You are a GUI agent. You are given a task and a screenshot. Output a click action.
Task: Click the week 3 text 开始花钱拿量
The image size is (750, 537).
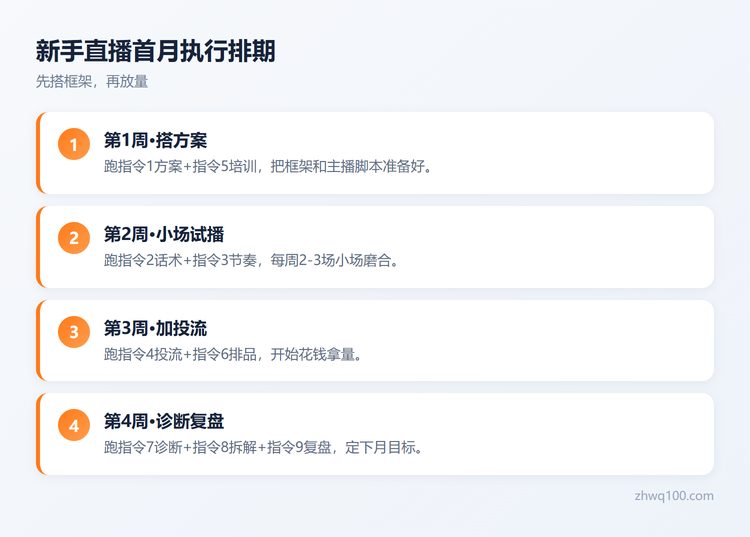tap(316, 354)
